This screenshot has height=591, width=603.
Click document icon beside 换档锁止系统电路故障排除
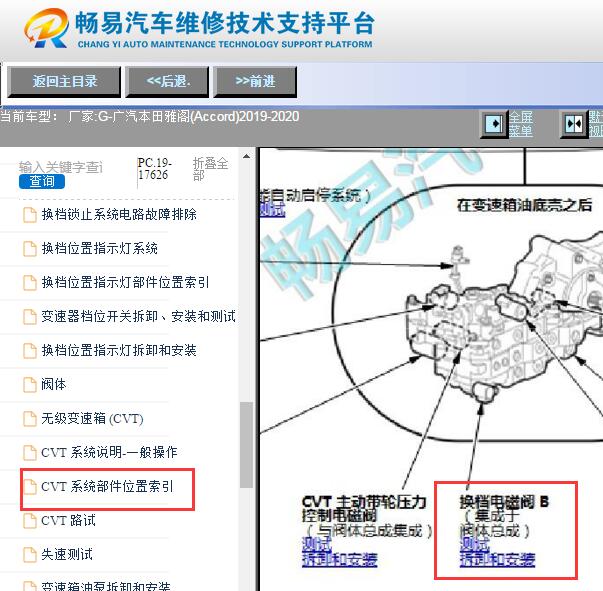pos(30,215)
